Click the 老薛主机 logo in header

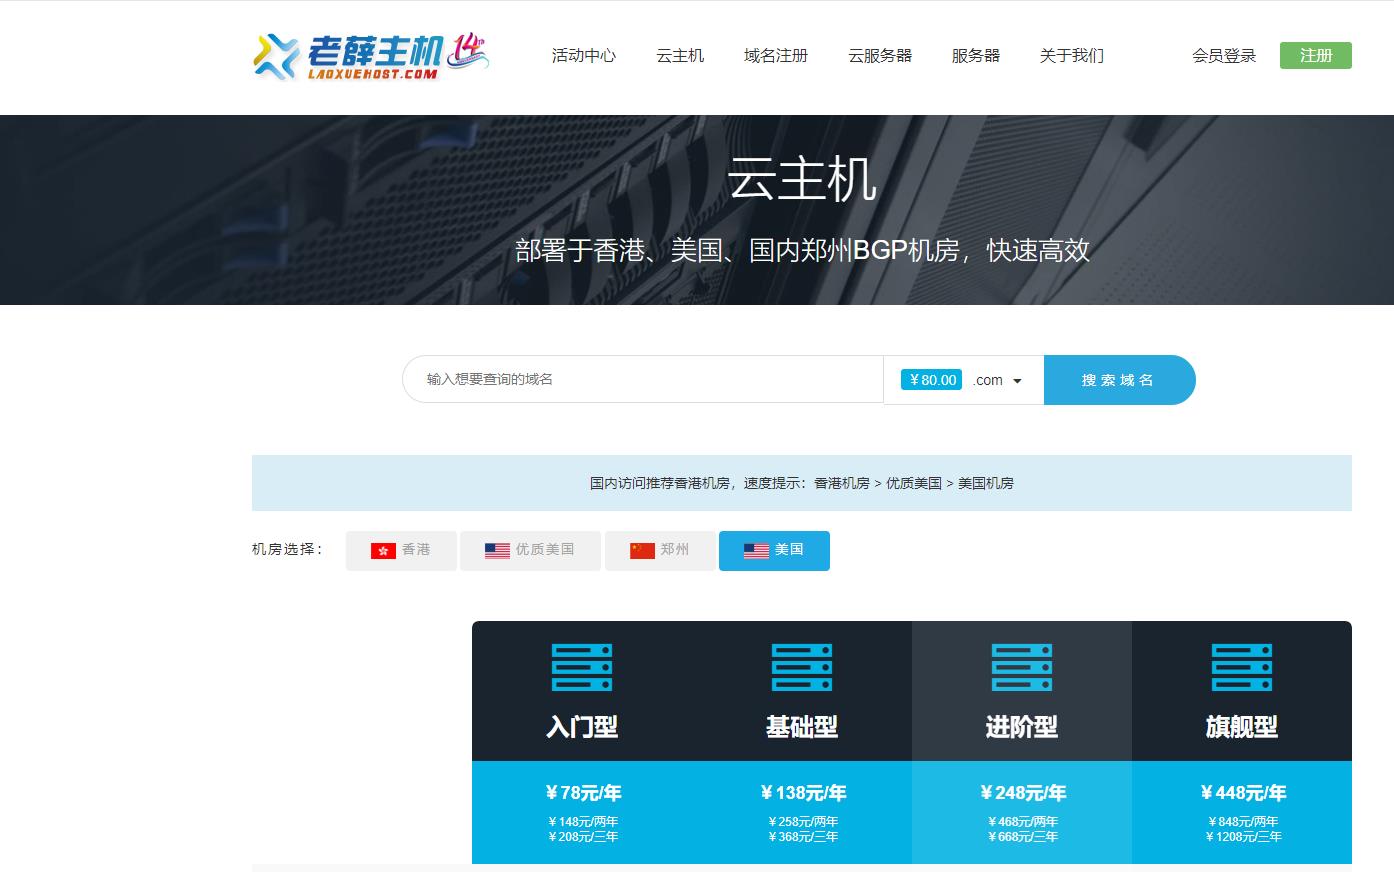[370, 56]
